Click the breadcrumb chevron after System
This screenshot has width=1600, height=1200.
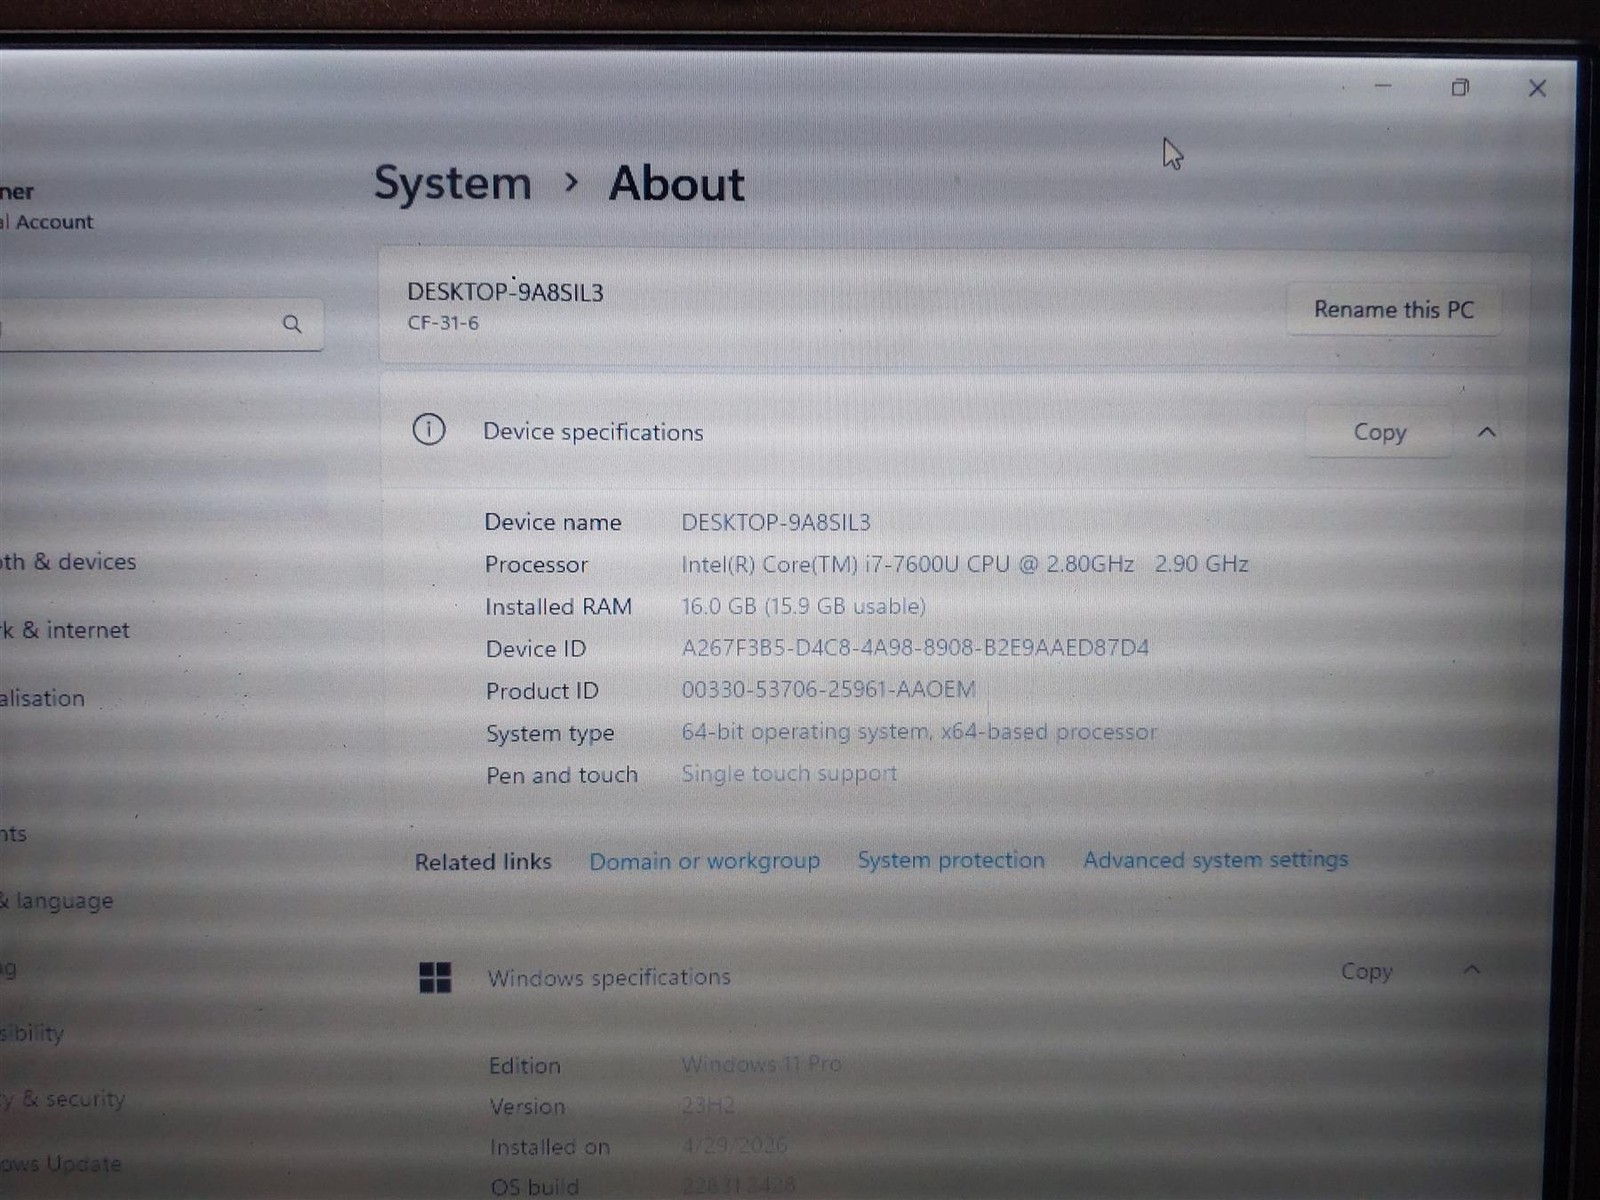point(571,183)
